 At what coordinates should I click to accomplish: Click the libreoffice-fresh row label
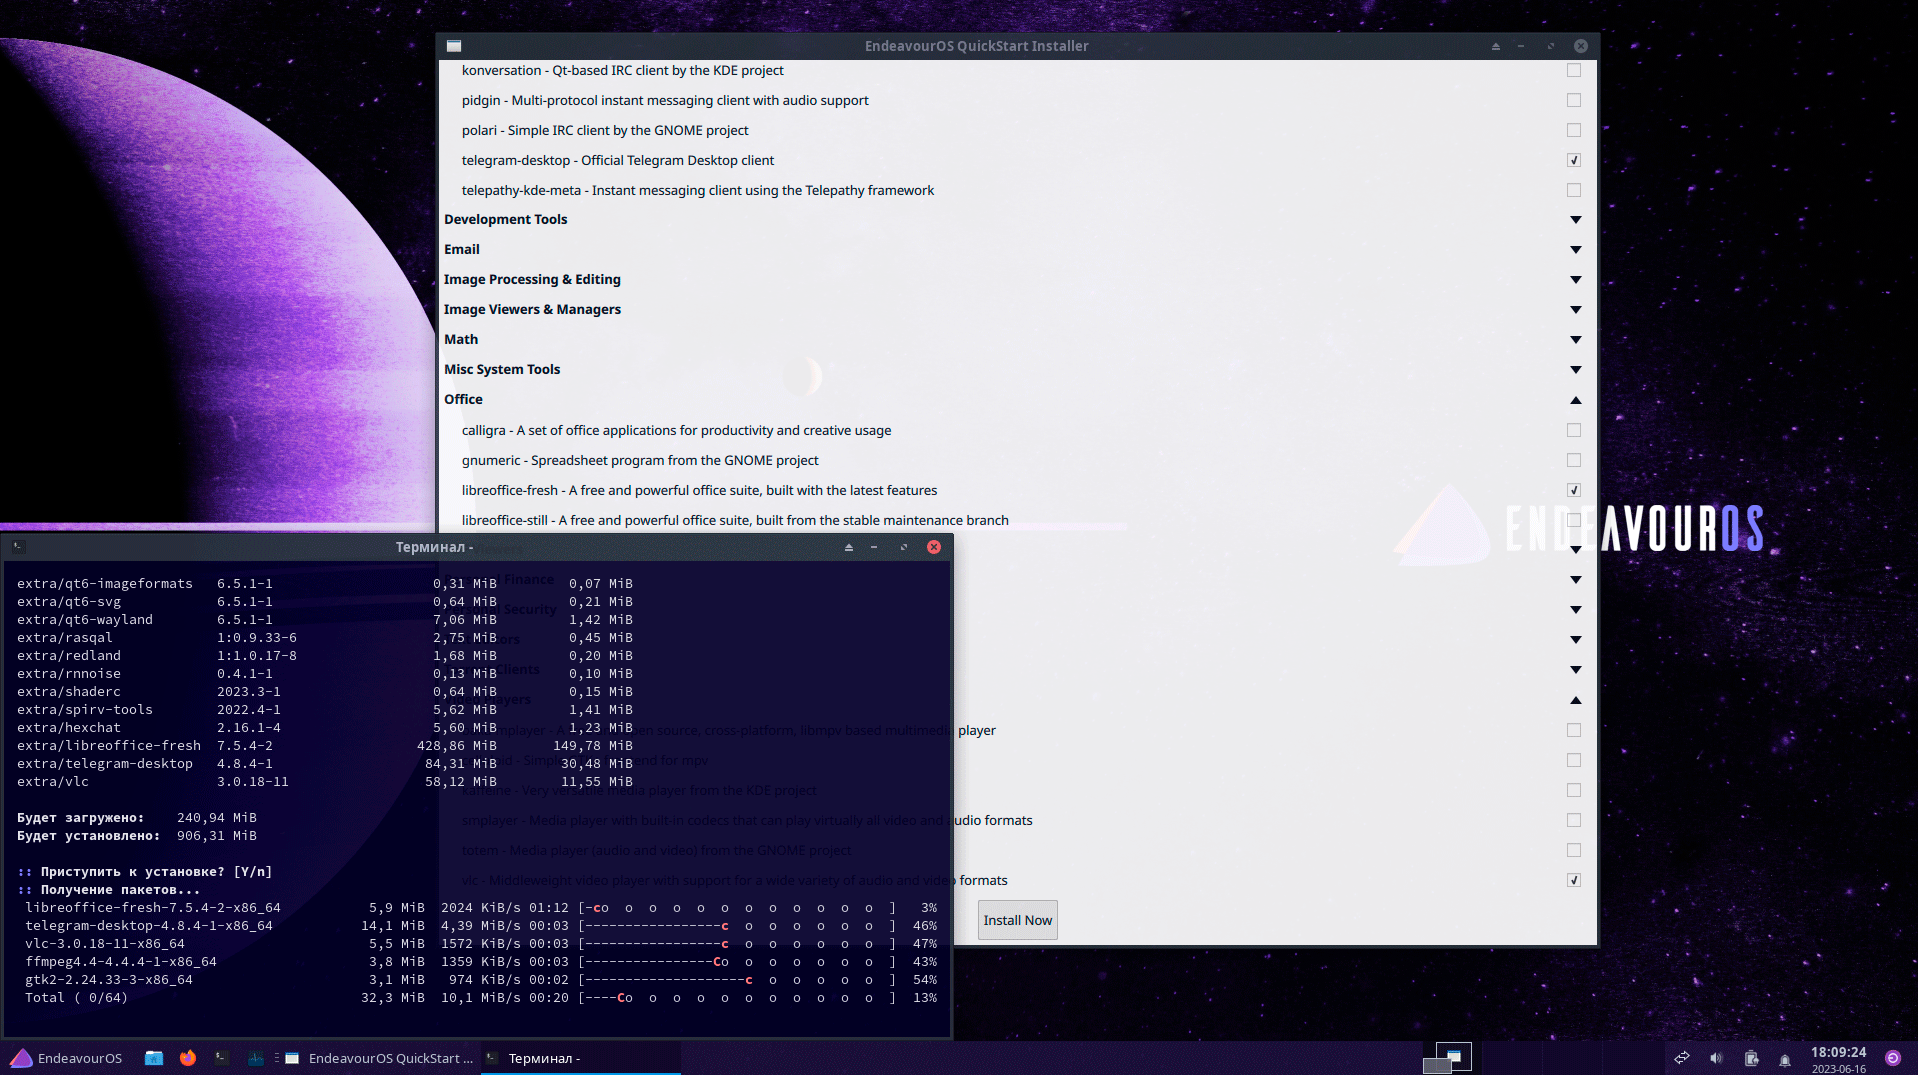pyautogui.click(x=700, y=490)
